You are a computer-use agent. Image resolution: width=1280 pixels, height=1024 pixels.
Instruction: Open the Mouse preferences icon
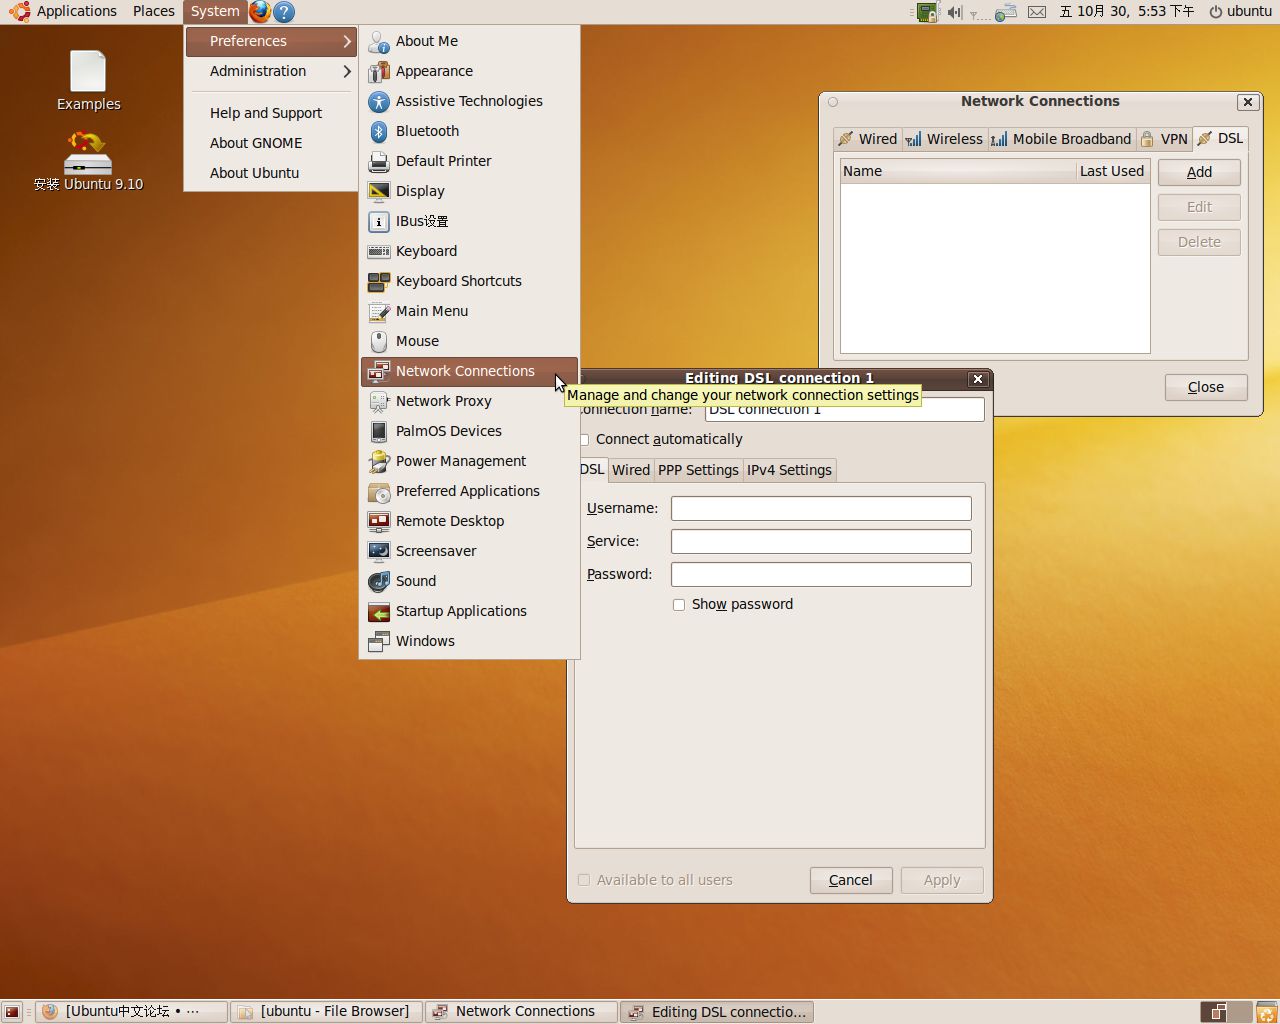[378, 342]
